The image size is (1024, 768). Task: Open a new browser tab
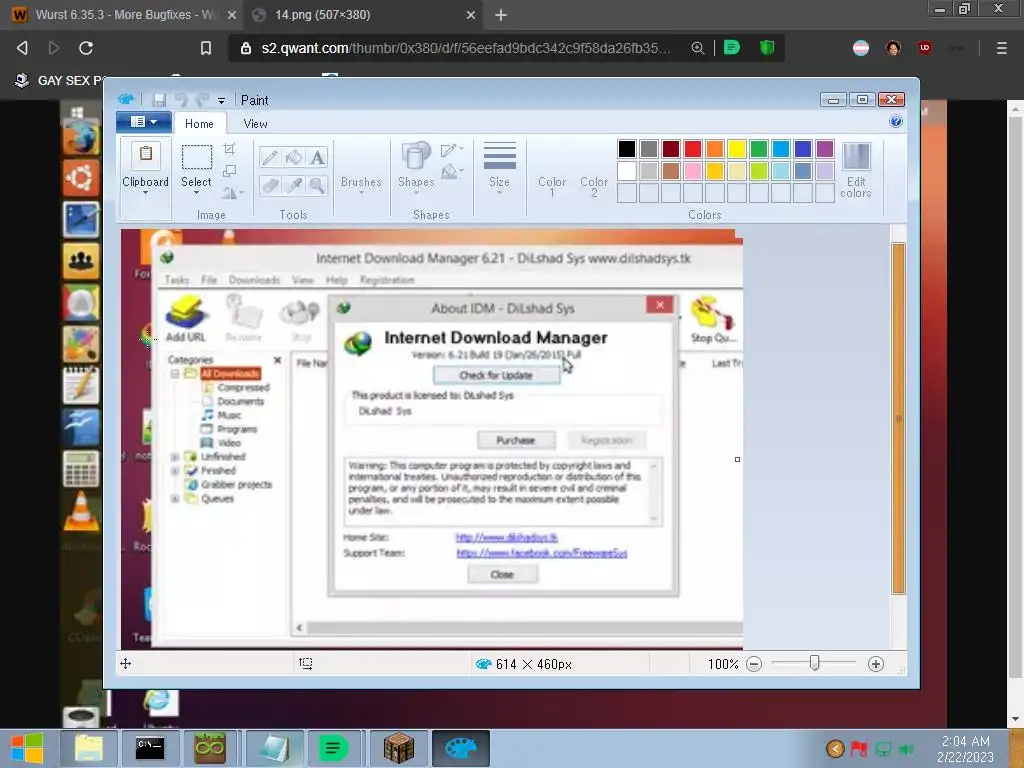coord(501,14)
